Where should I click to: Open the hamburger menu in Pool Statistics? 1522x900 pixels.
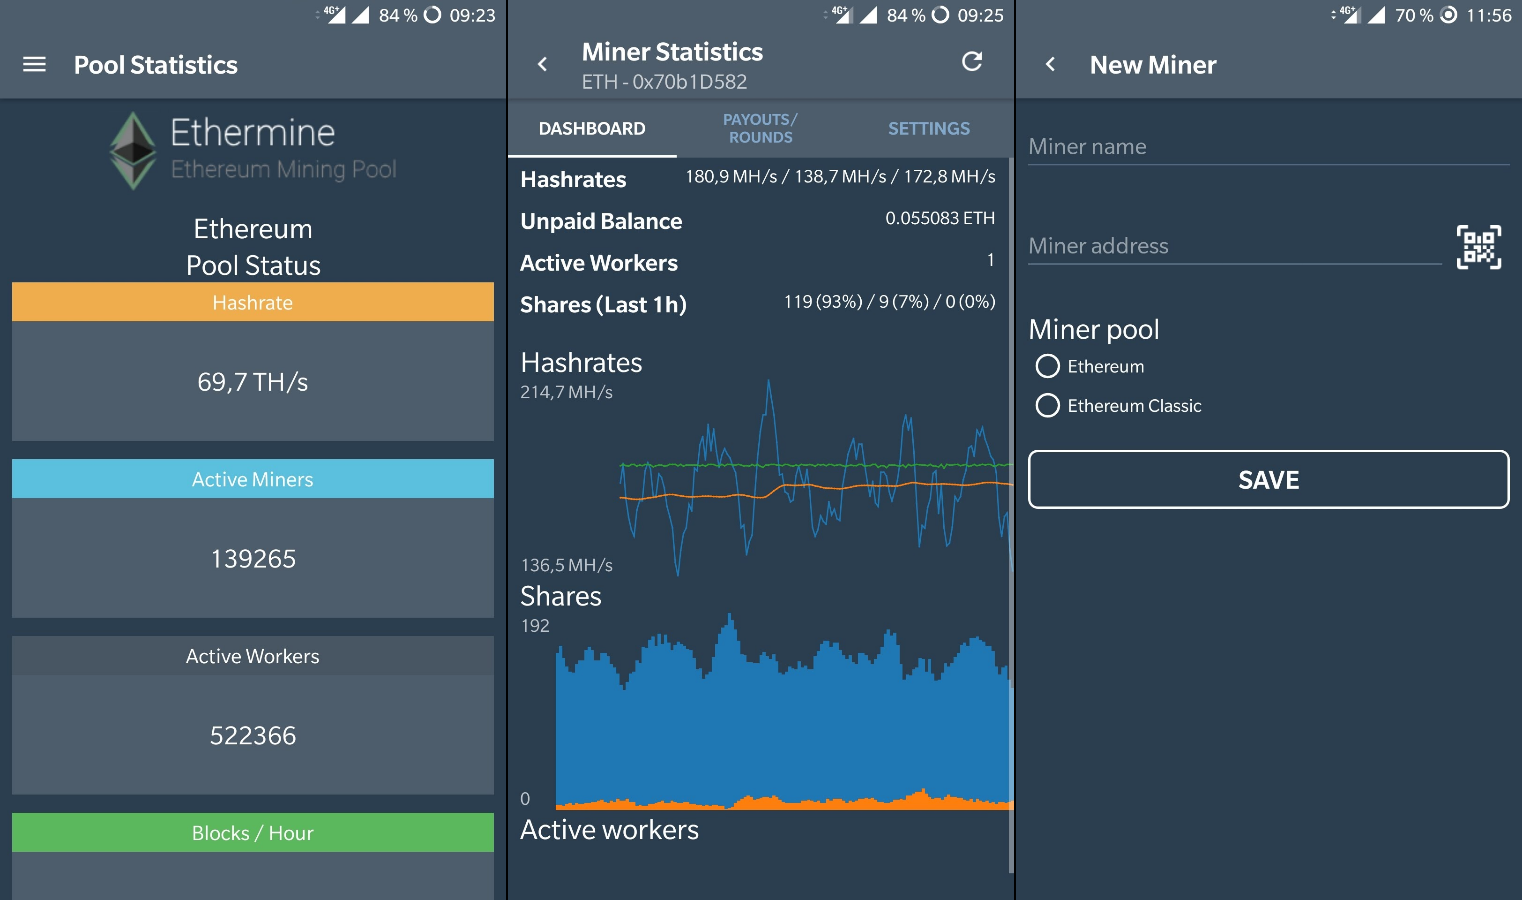click(34, 65)
